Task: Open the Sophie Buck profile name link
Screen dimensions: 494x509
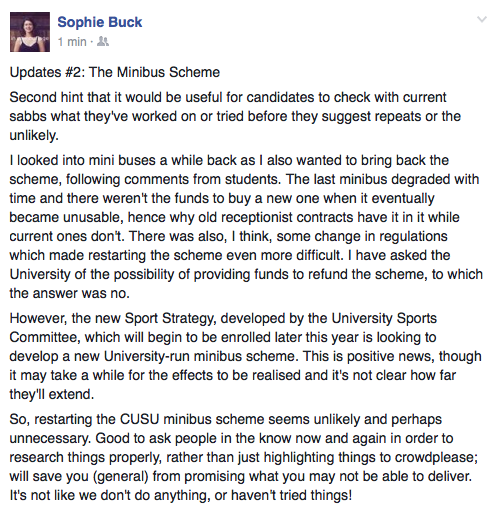Action: [100, 22]
